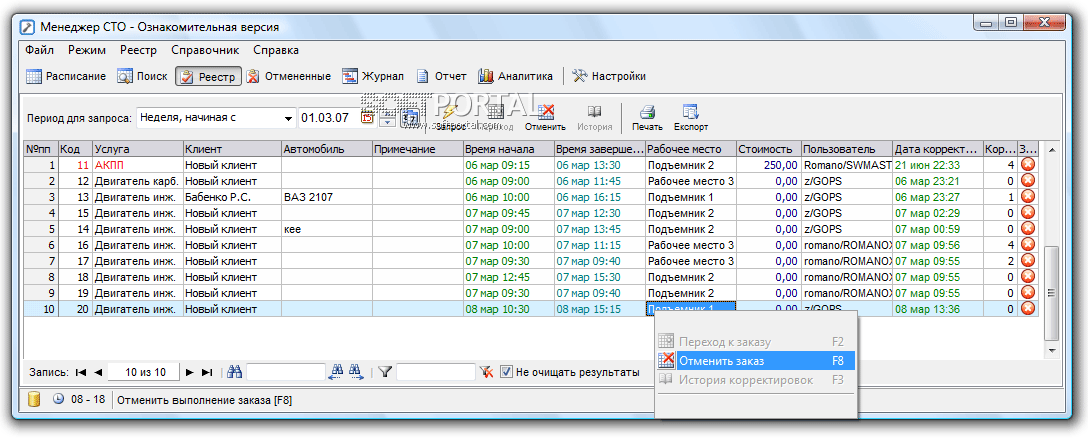Open the Реестр menu in the menu bar
Screen dimensions: 1088x441
click(x=138, y=50)
